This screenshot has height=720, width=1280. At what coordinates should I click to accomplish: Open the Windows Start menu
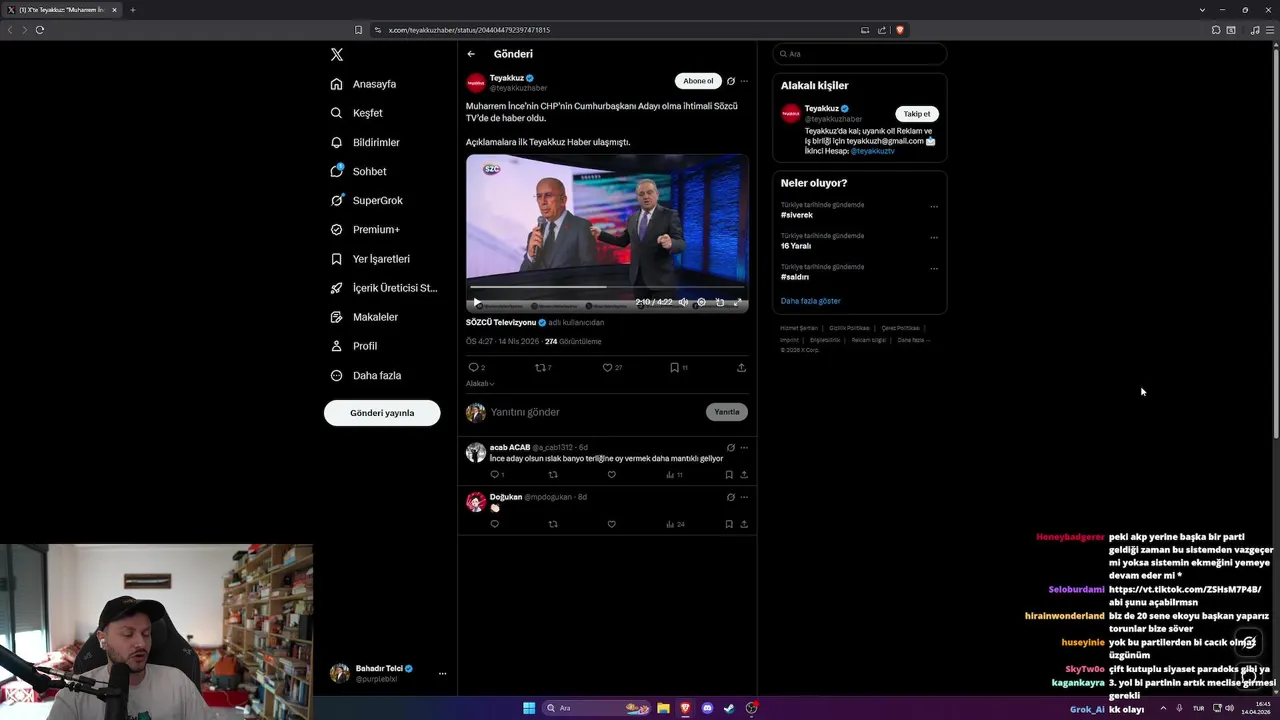point(529,708)
